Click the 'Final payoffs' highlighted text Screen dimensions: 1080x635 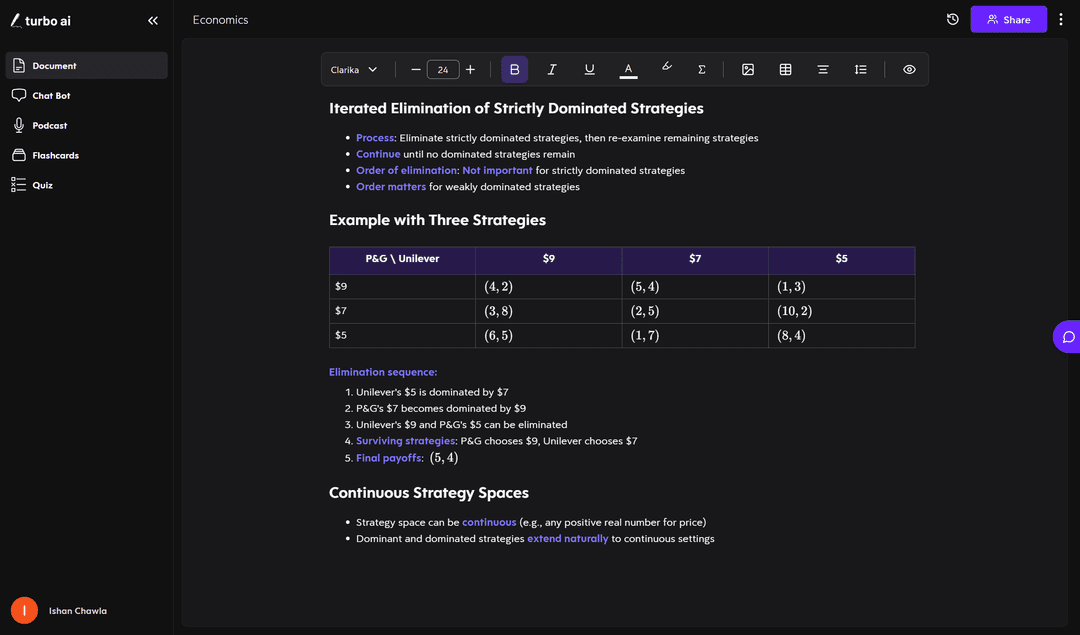tap(388, 458)
